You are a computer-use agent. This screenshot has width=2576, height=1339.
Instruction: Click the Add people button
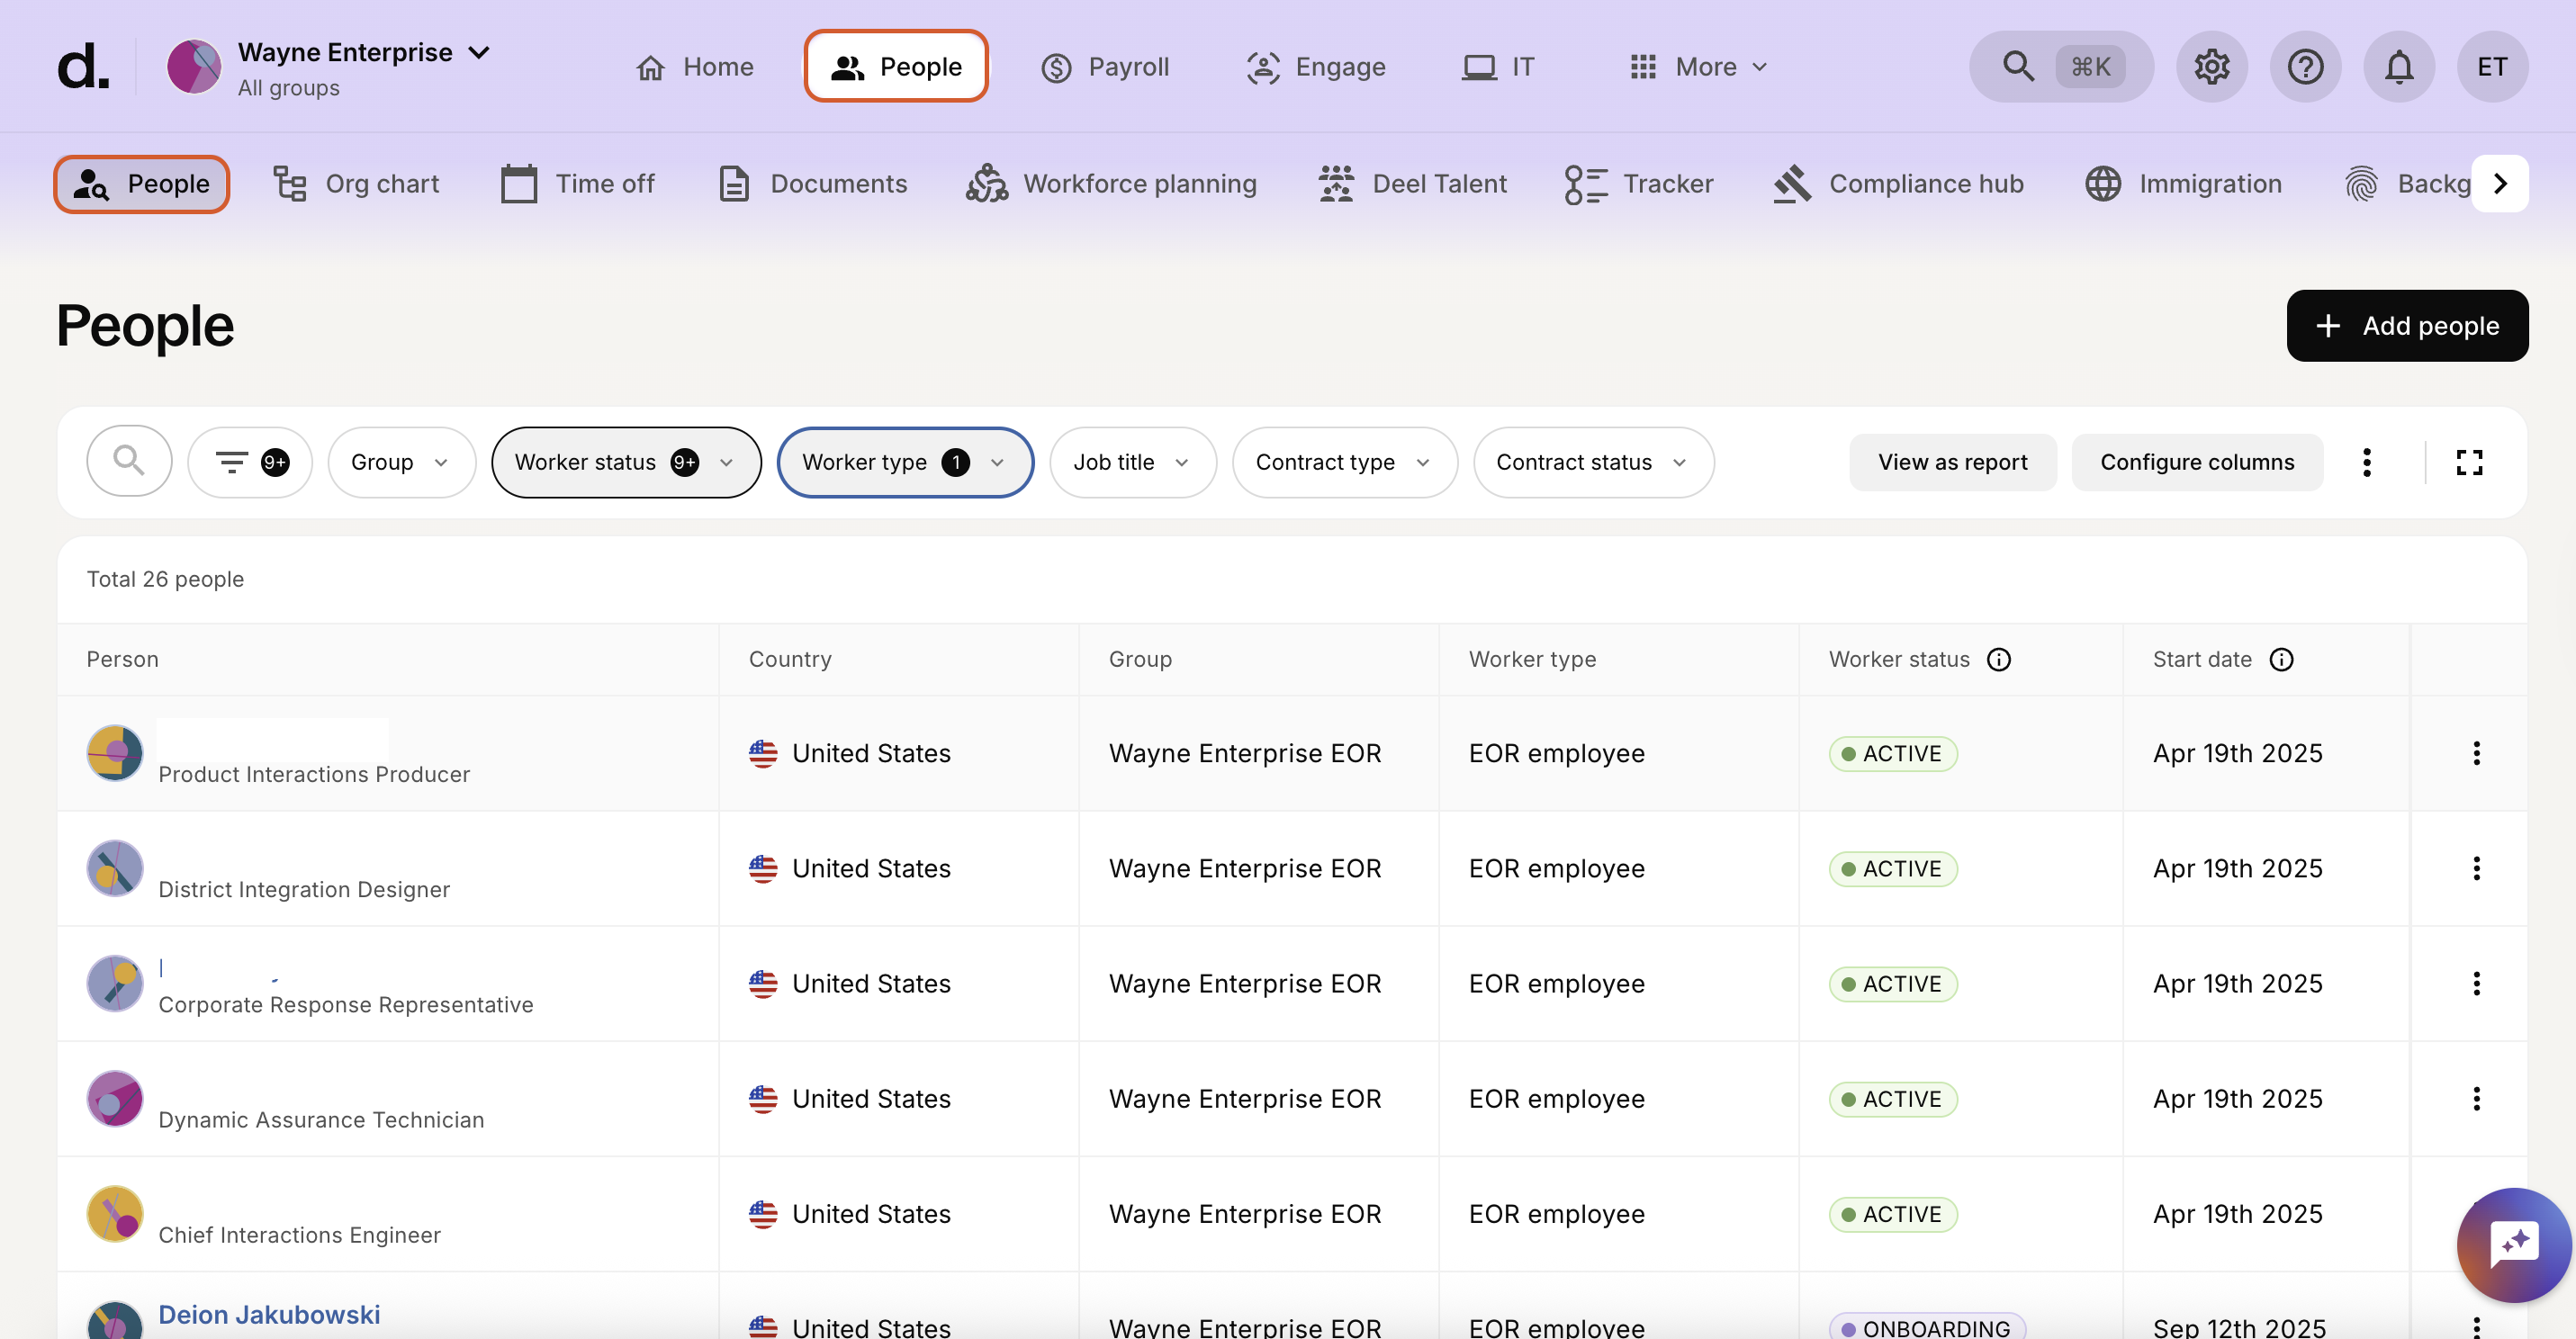click(x=2406, y=326)
